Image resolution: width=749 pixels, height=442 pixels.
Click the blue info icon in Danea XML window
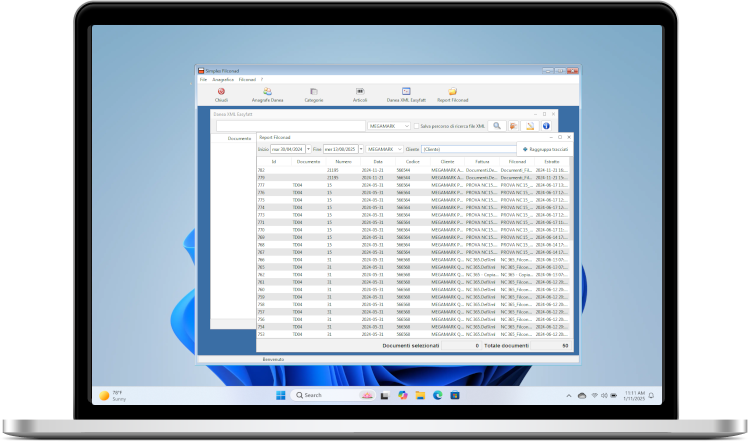pos(546,126)
